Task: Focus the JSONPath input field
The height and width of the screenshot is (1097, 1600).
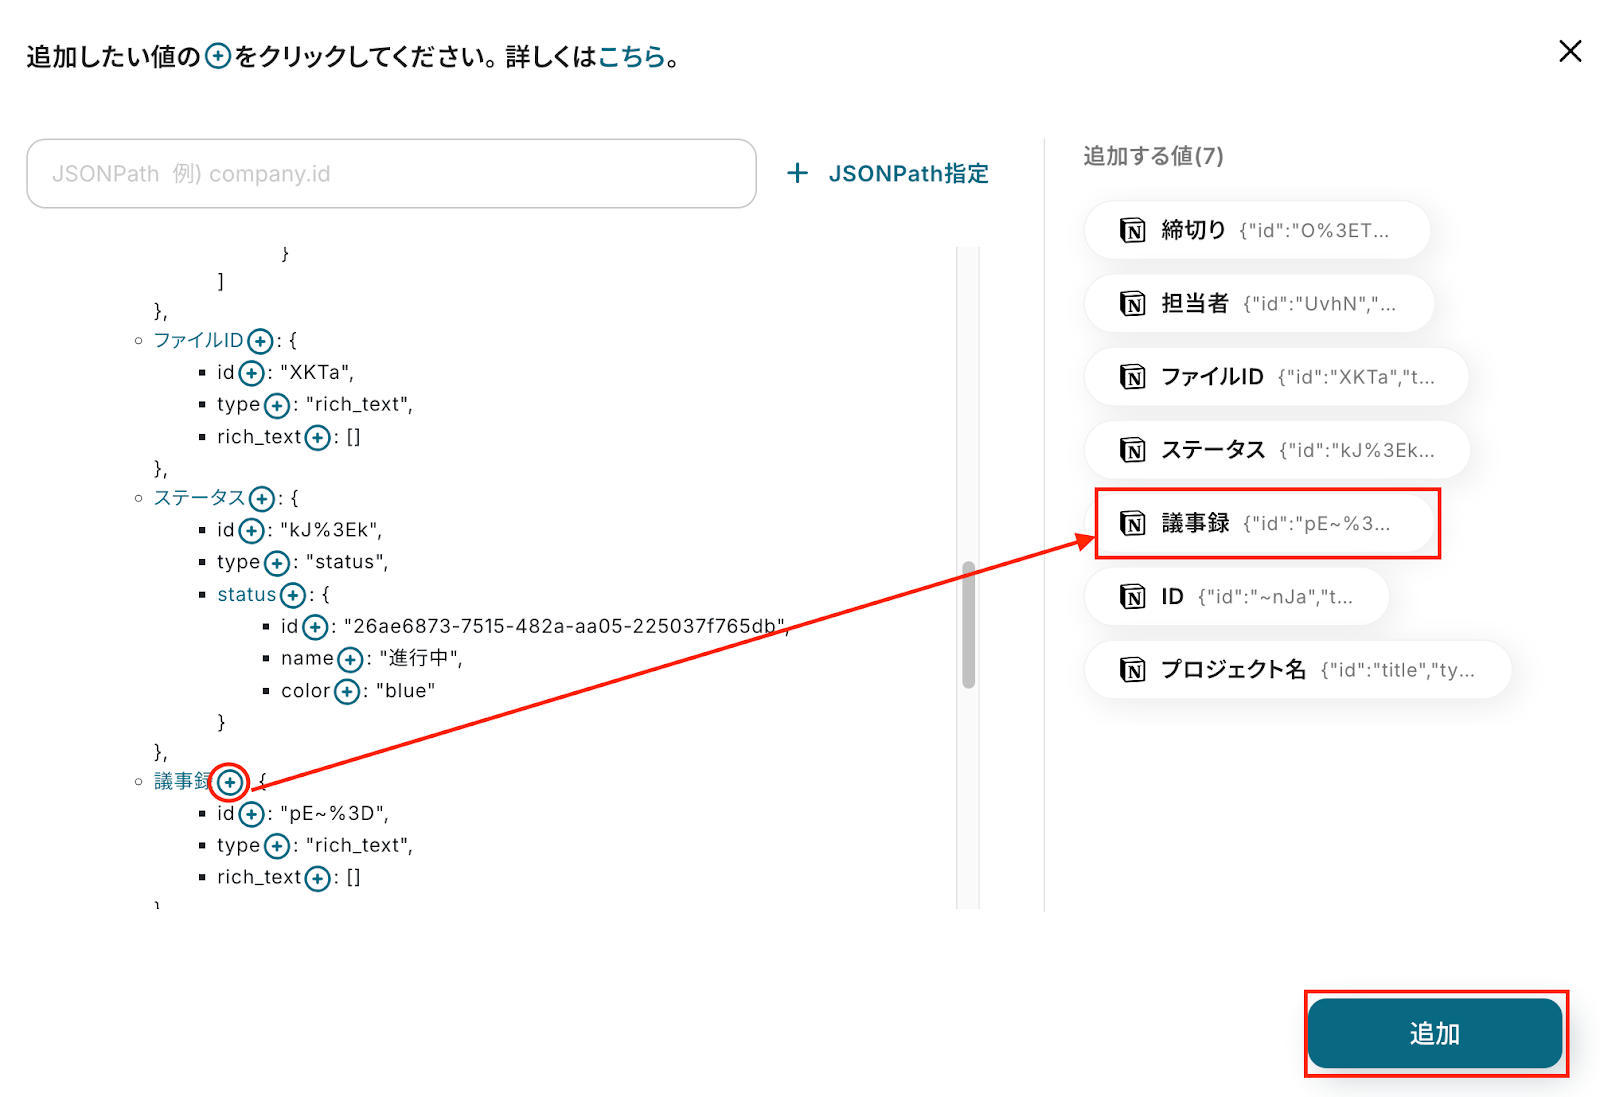Action: pos(391,174)
